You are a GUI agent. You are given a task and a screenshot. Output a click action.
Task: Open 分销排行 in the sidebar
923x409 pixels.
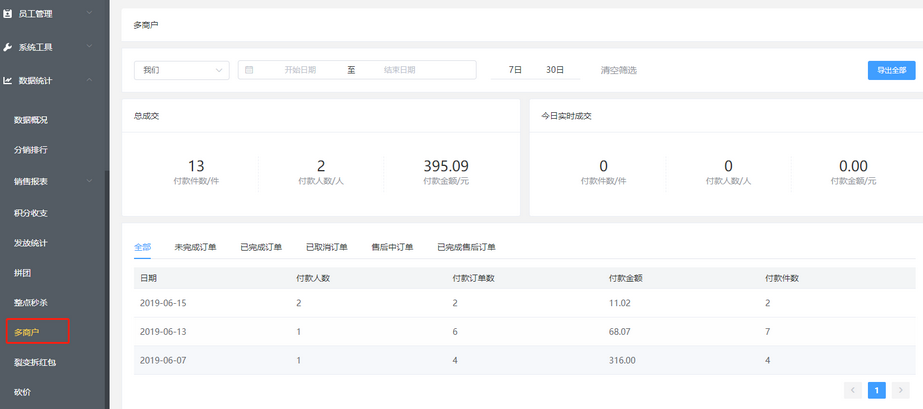click(31, 150)
